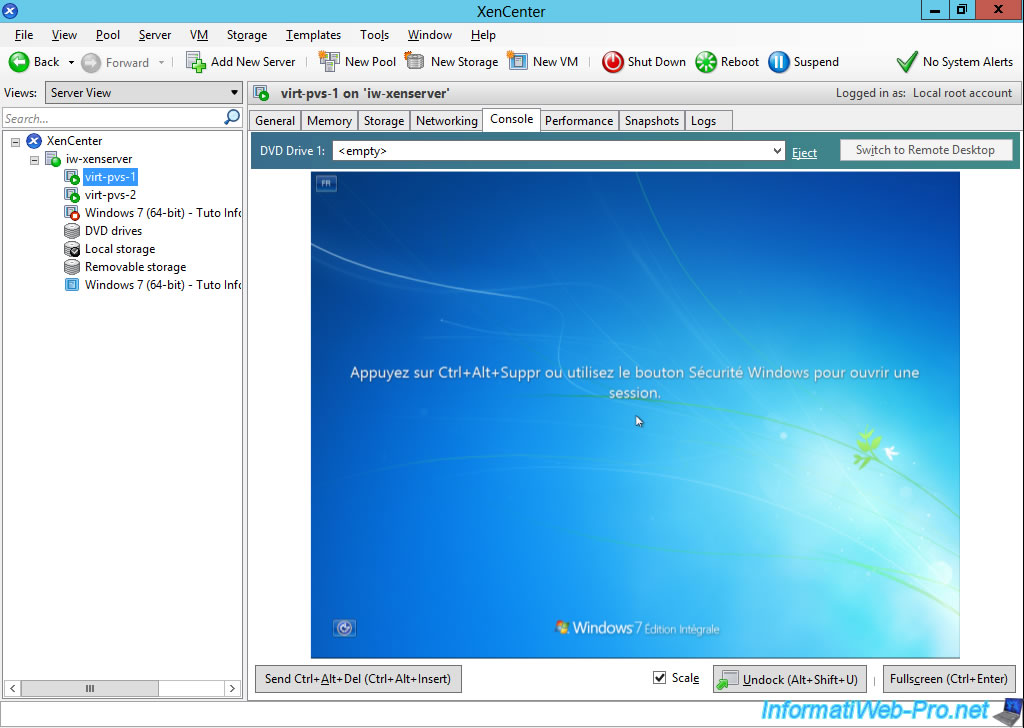Click the Search input field

(112, 118)
